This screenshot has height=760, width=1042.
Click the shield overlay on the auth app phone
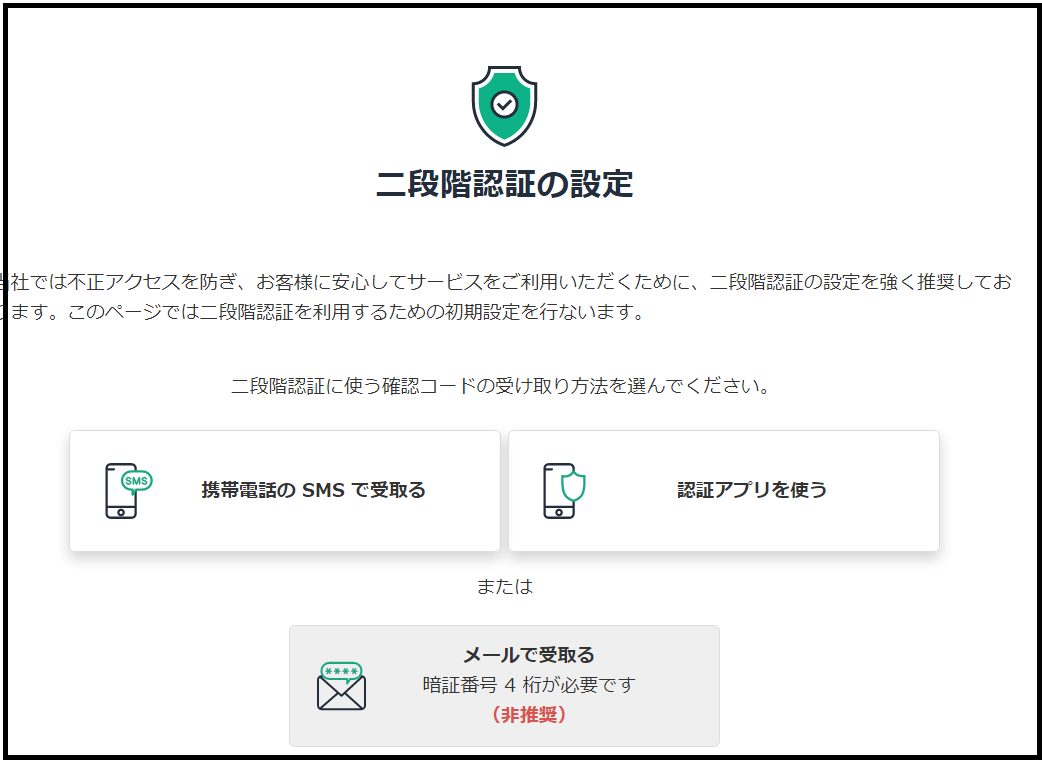pos(571,486)
